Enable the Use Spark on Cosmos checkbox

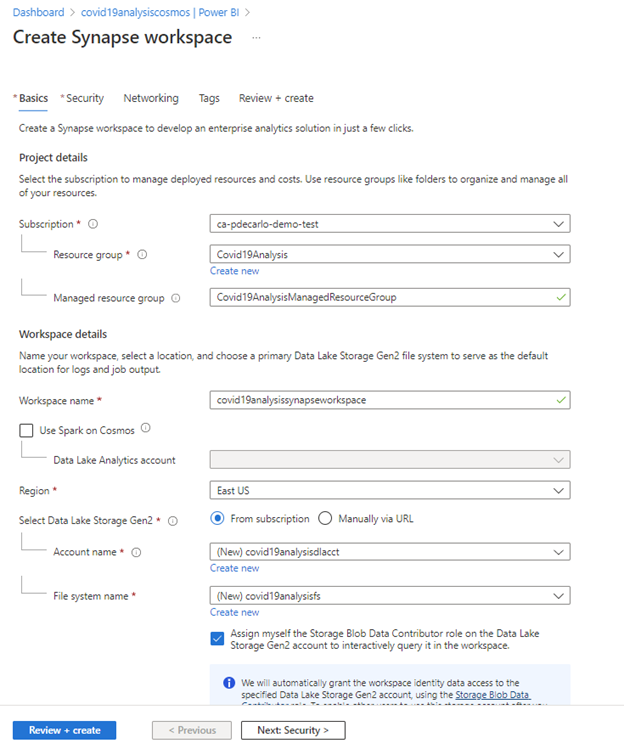pyautogui.click(x=26, y=430)
